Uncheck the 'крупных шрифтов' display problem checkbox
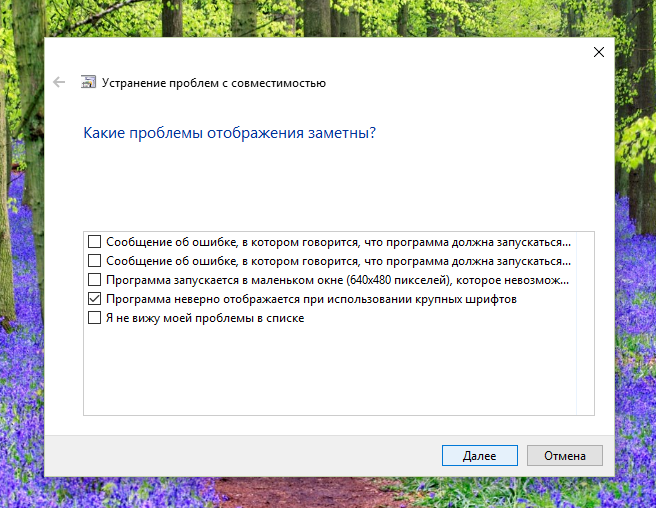The width and height of the screenshot is (656, 508). coord(95,299)
